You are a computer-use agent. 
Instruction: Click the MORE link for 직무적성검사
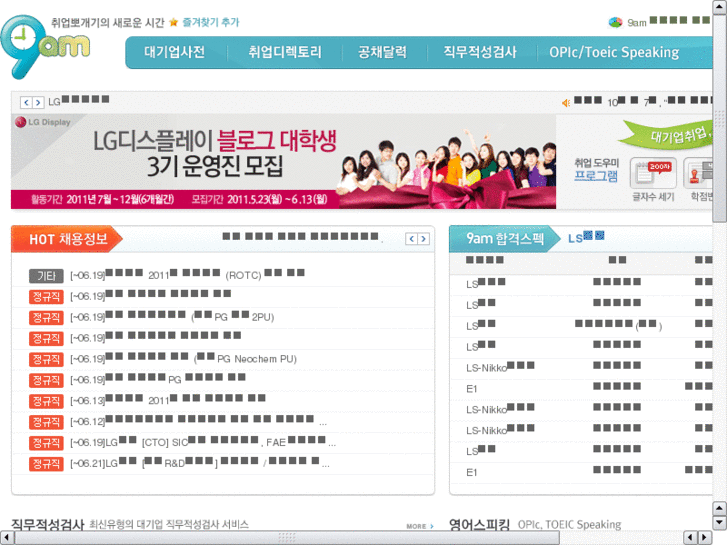[x=420, y=526]
